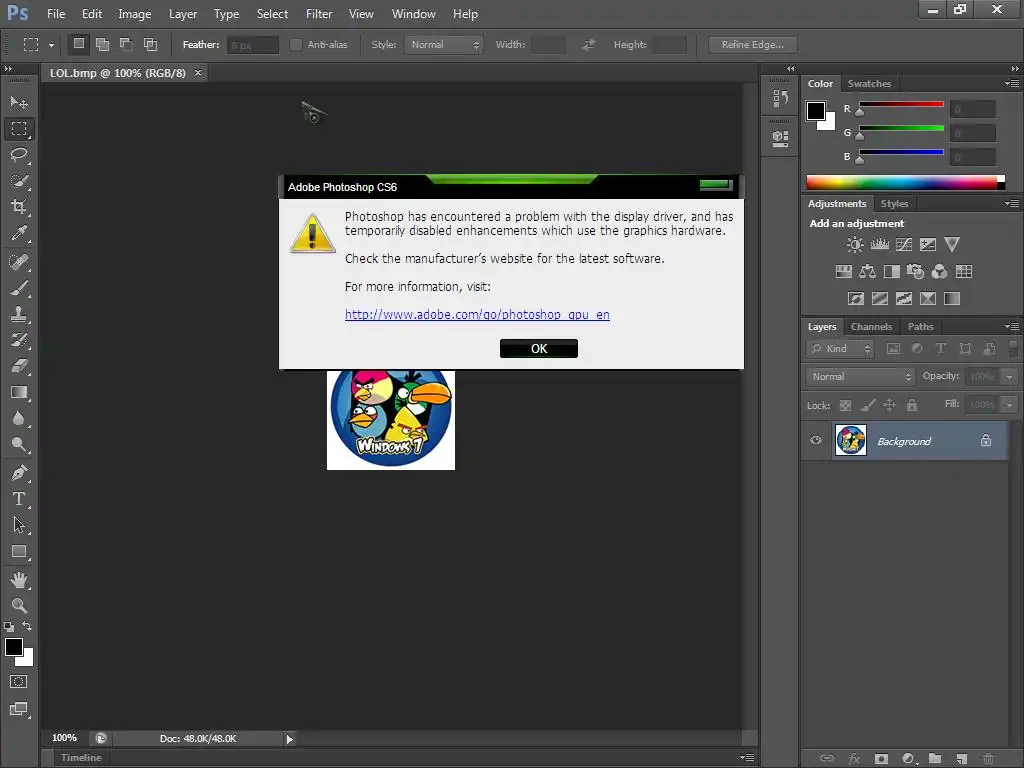Image resolution: width=1024 pixels, height=768 pixels.
Task: Open the Kind filter dropdown
Action: tap(840, 349)
